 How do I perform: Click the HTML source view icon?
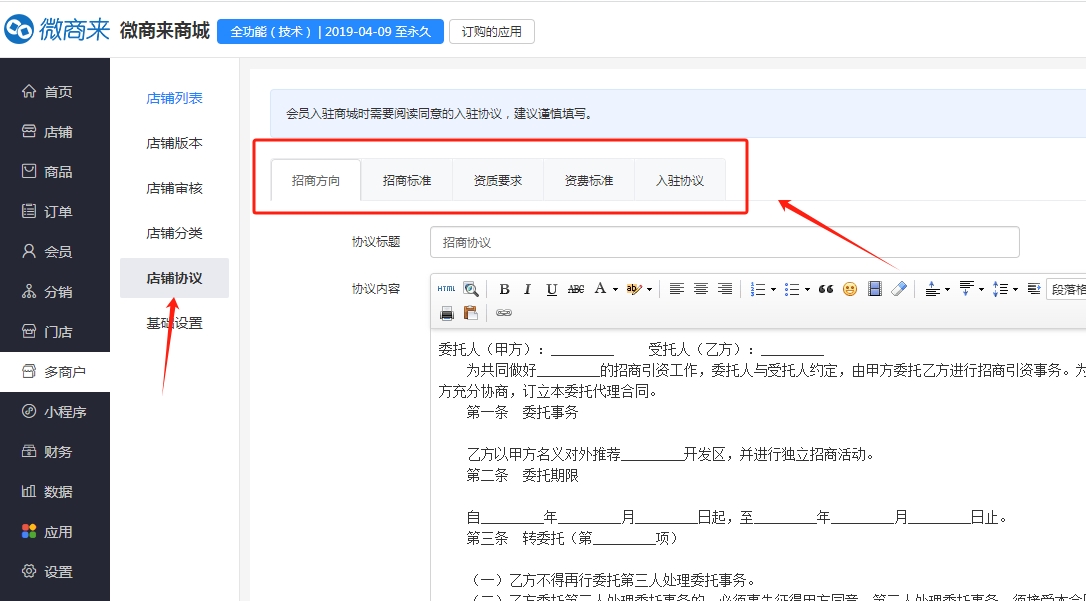446,289
